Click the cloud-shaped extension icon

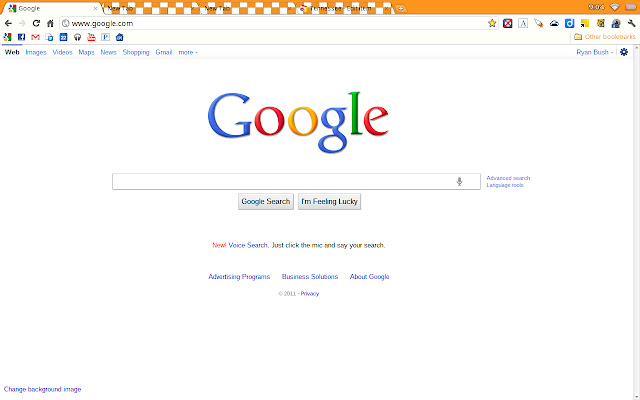[554, 23]
